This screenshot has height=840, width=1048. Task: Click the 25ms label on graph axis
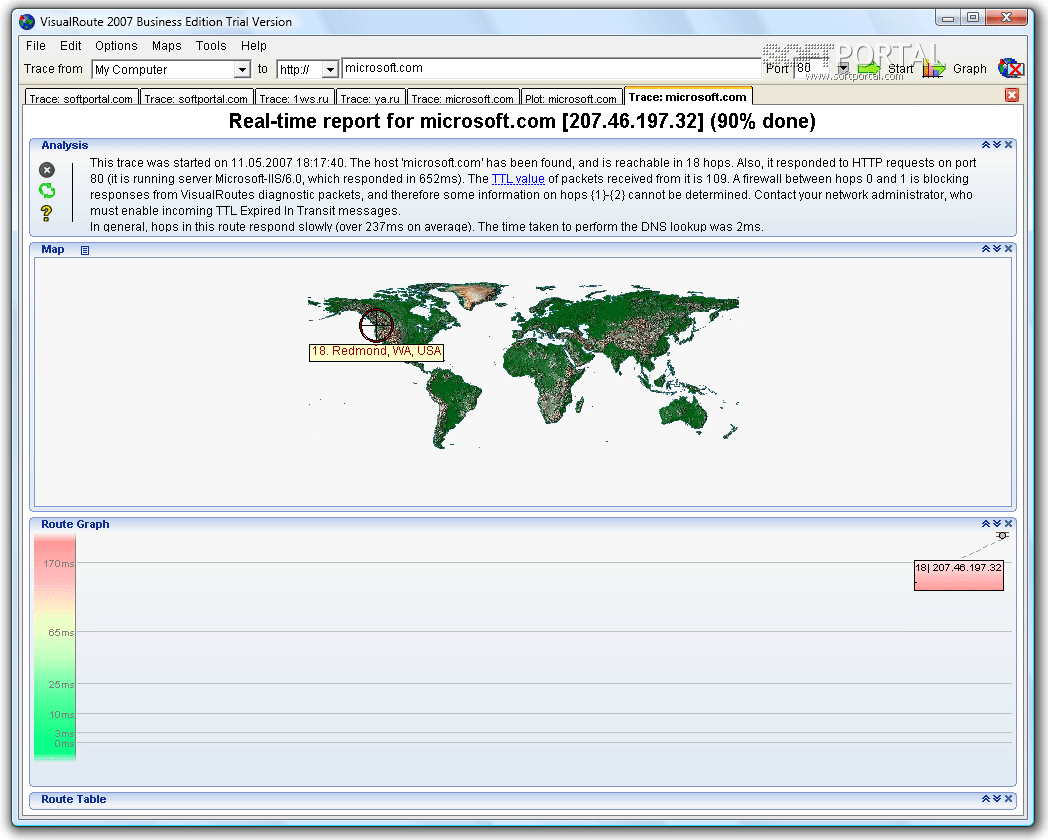click(x=61, y=684)
